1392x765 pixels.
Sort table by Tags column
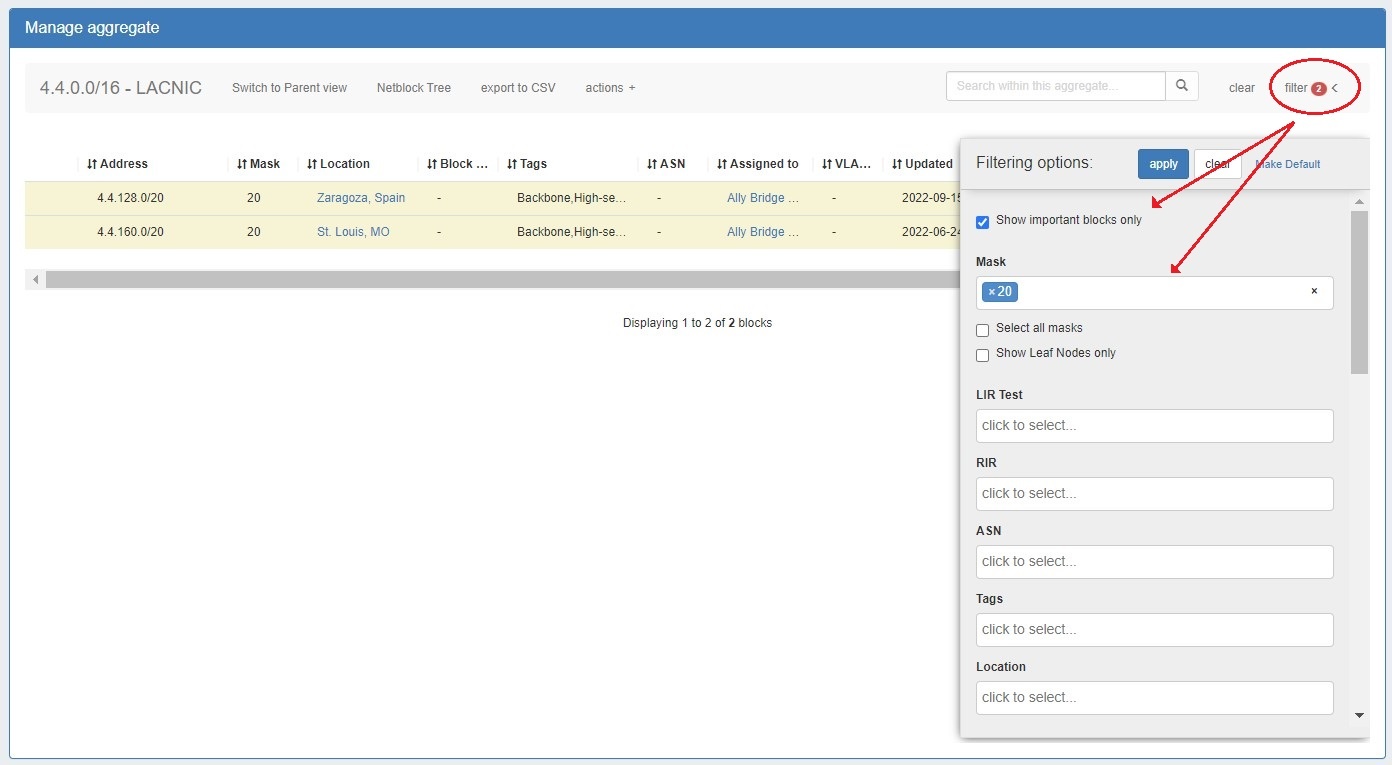tap(527, 164)
